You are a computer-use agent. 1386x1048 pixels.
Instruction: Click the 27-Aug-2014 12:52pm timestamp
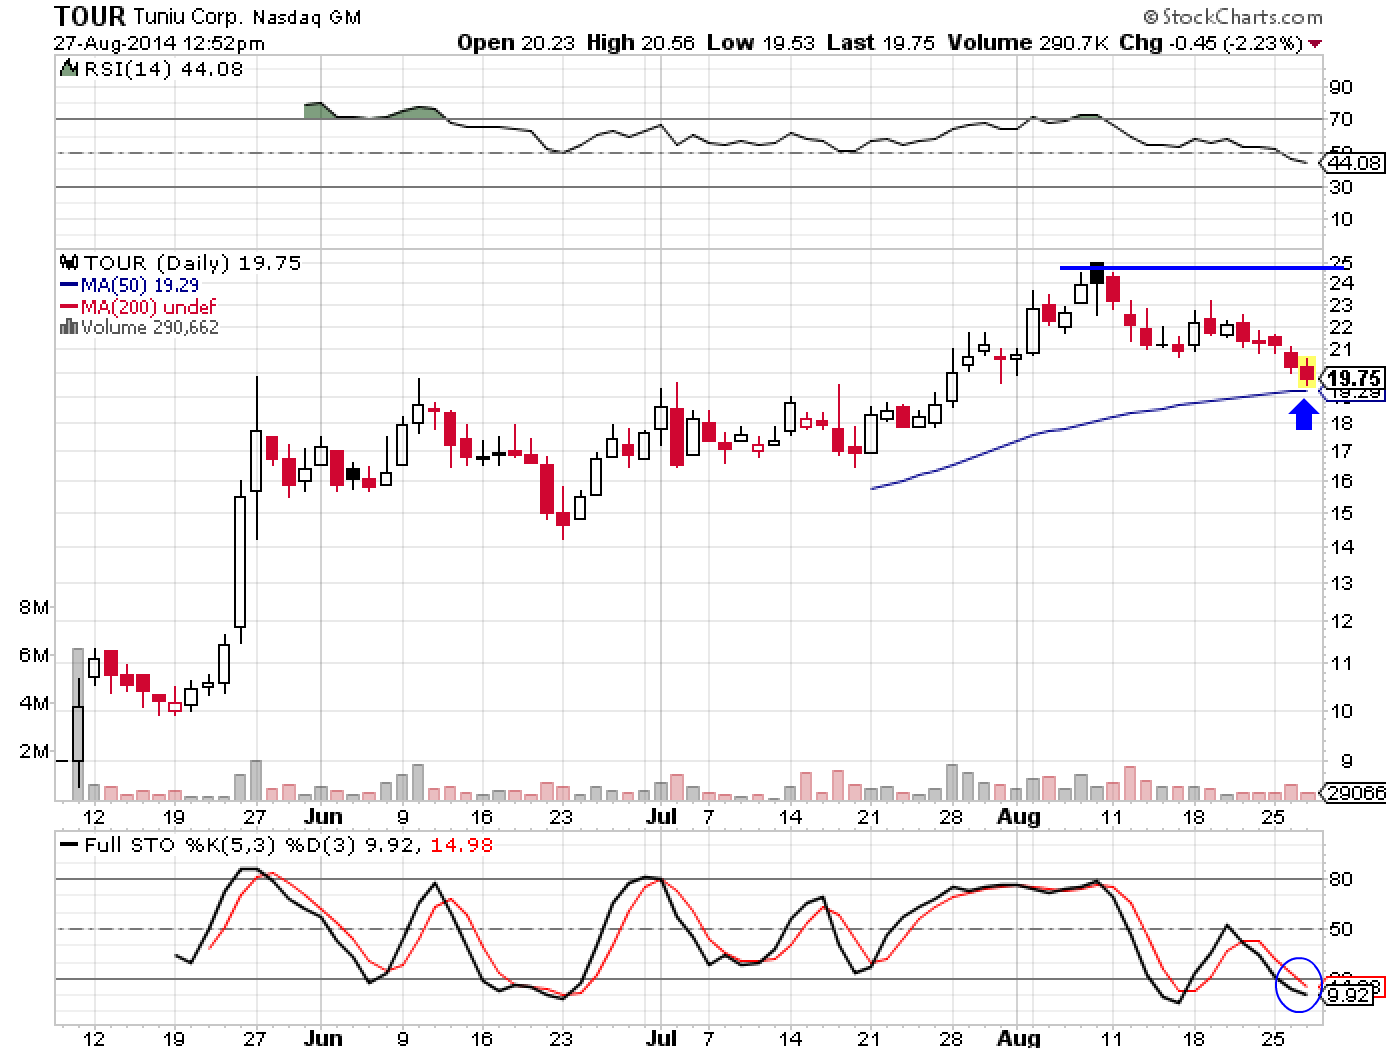(159, 44)
